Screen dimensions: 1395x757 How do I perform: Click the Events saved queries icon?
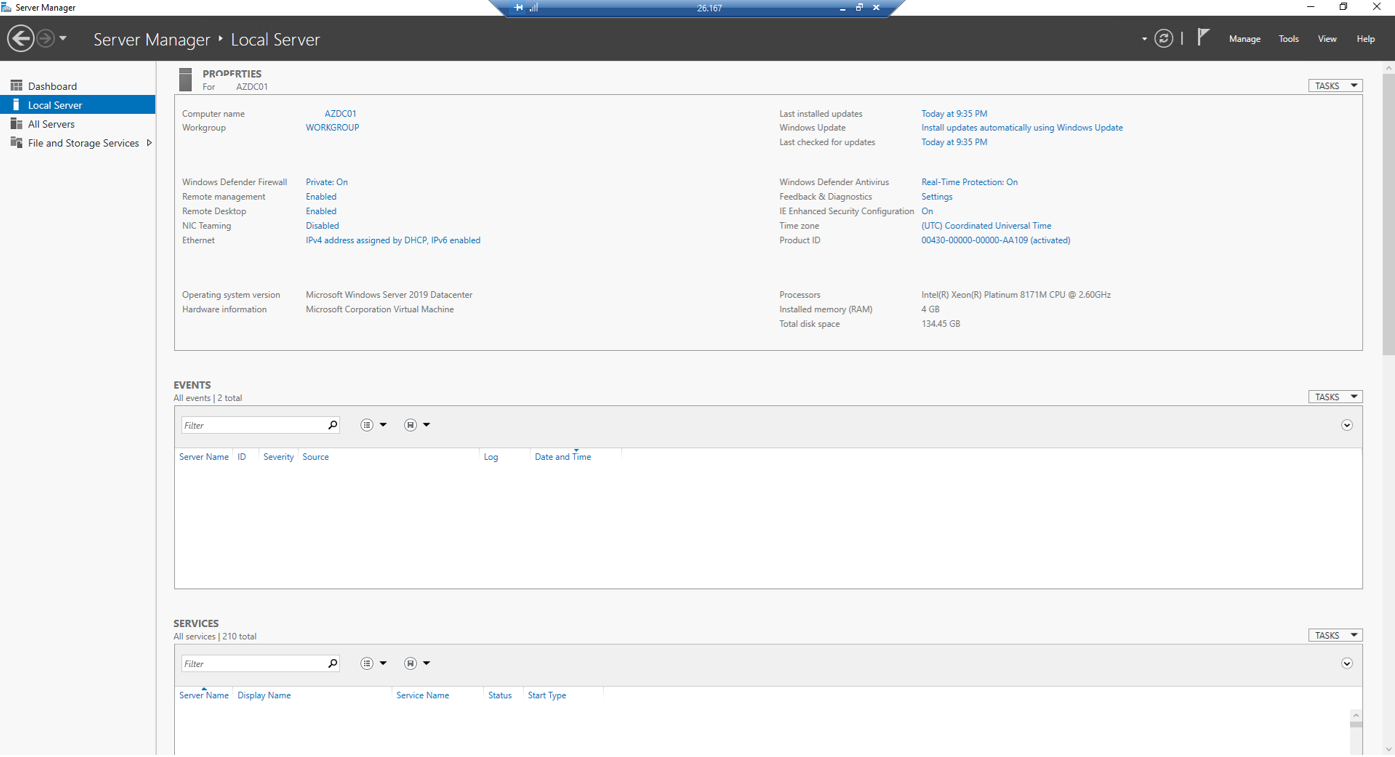tap(410, 425)
